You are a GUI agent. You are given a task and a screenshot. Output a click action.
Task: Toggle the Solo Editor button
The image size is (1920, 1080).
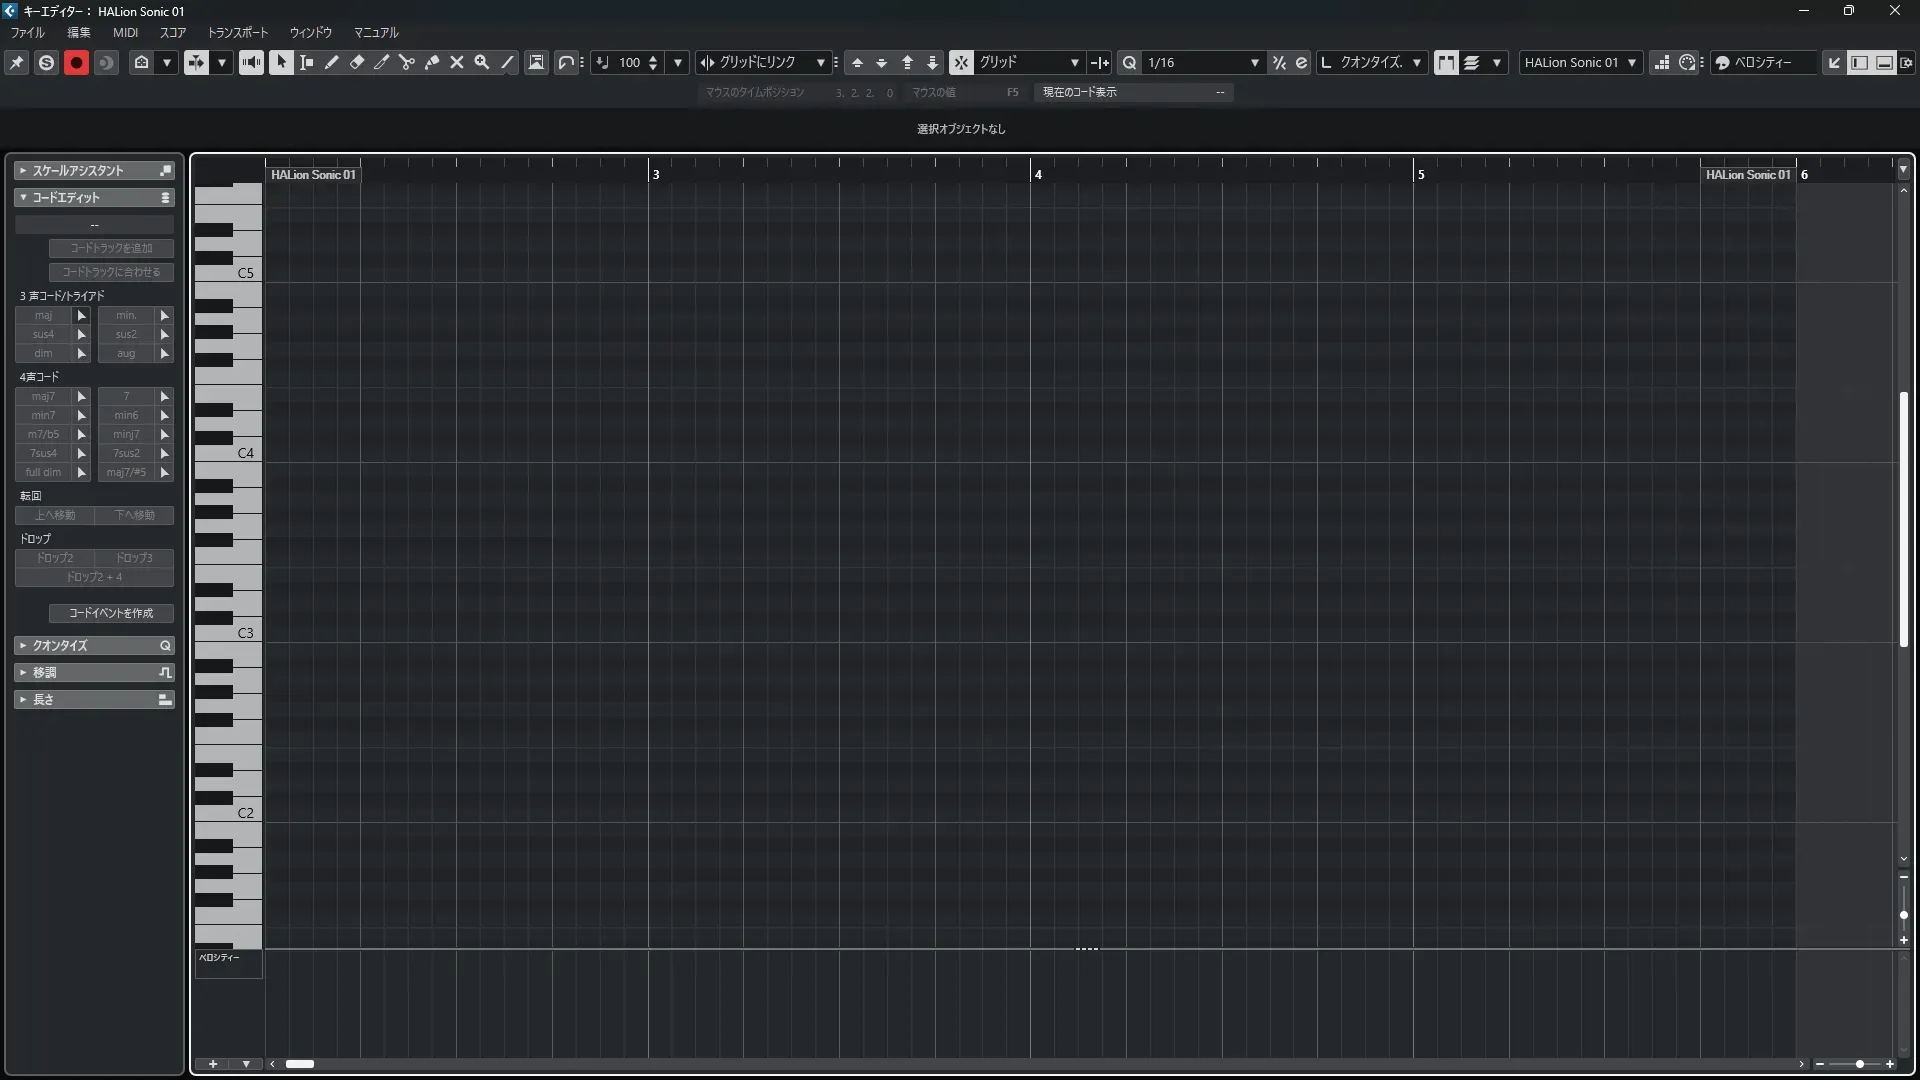46,62
